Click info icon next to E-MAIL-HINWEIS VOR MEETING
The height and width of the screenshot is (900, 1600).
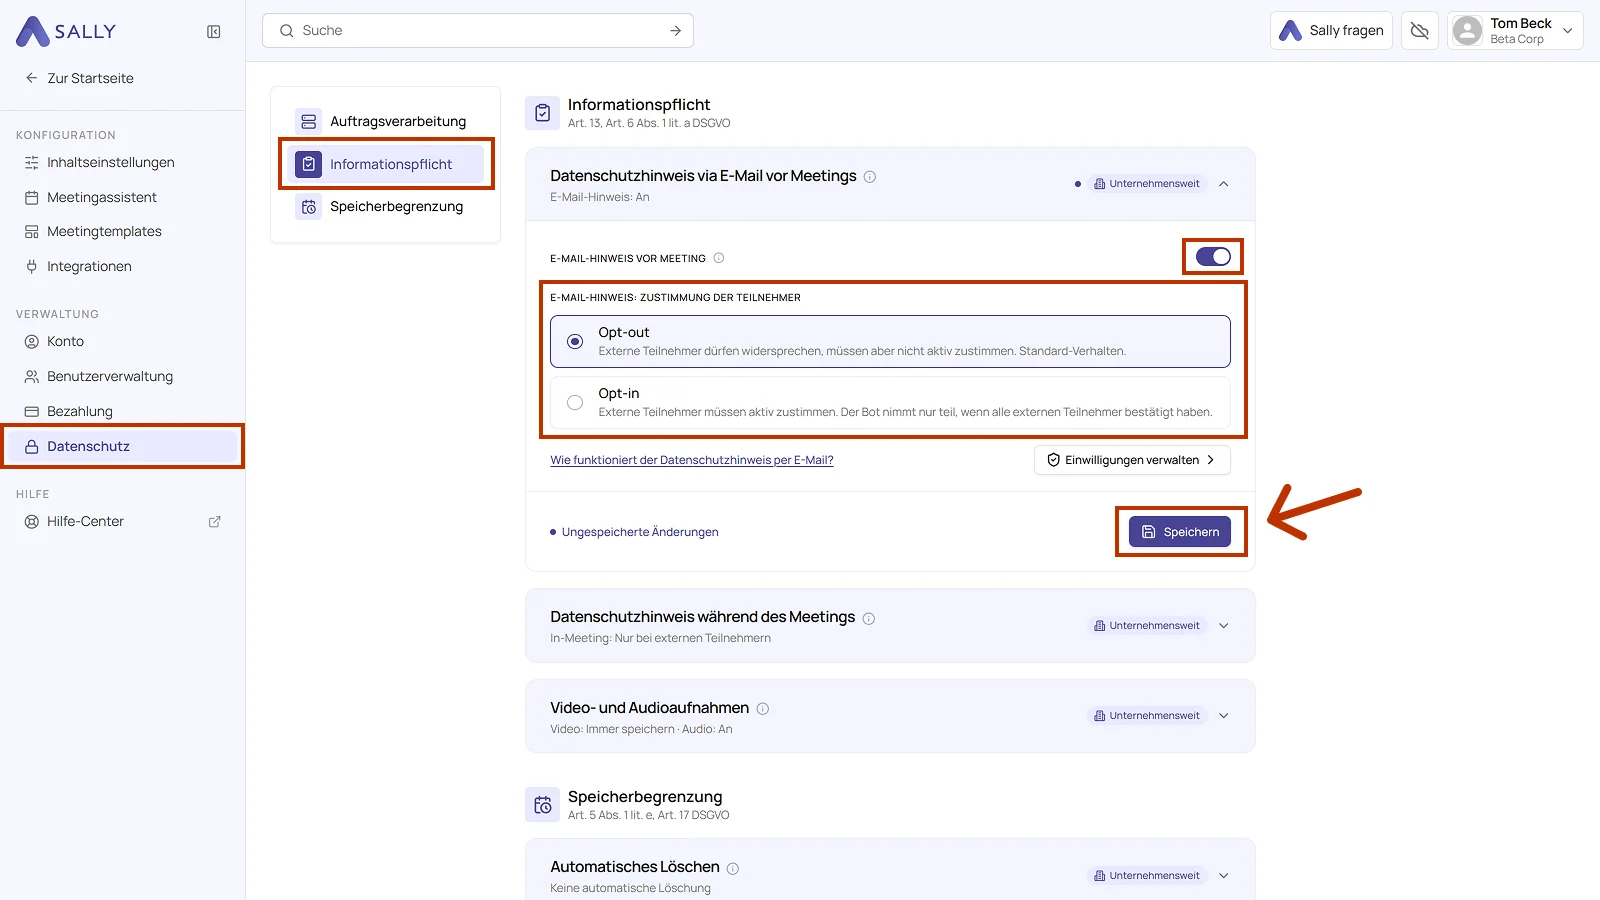[x=719, y=258]
